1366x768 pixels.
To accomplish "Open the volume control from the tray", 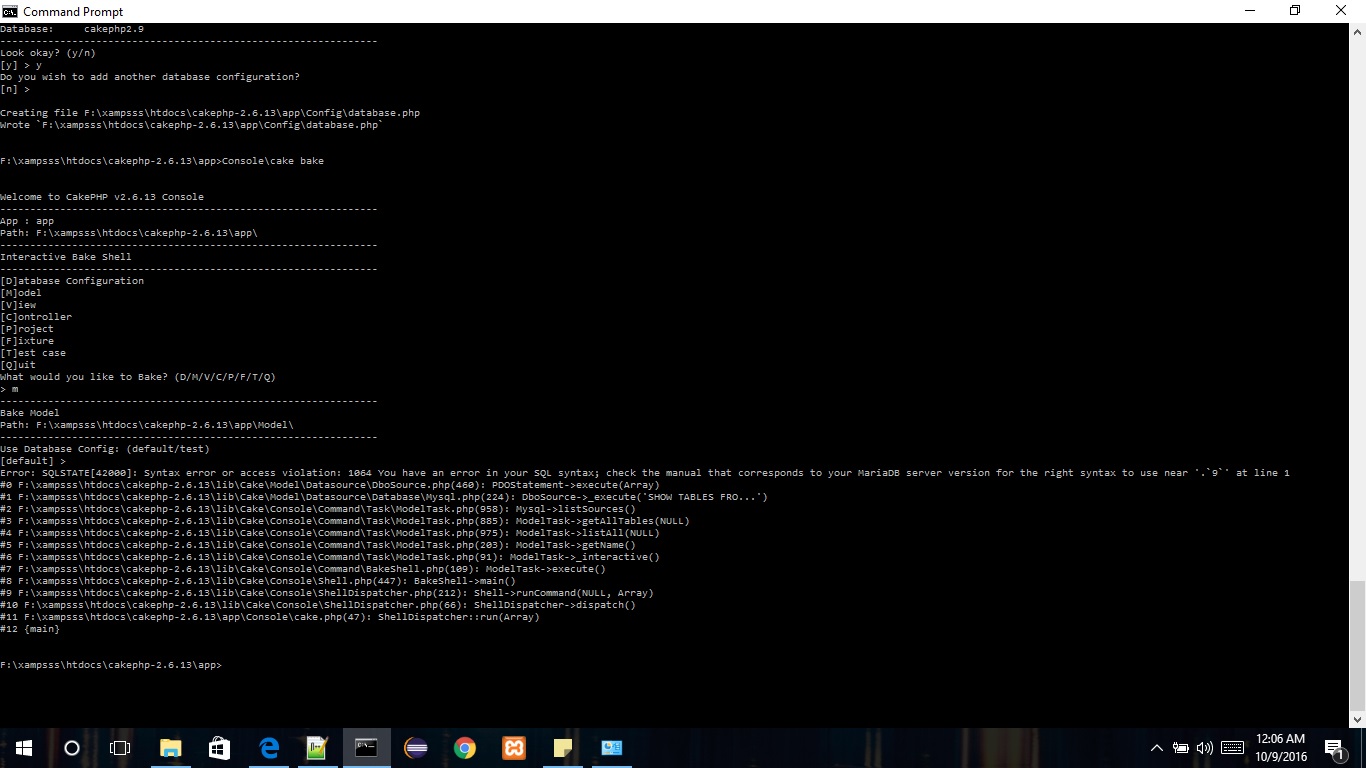I will tap(1204, 748).
